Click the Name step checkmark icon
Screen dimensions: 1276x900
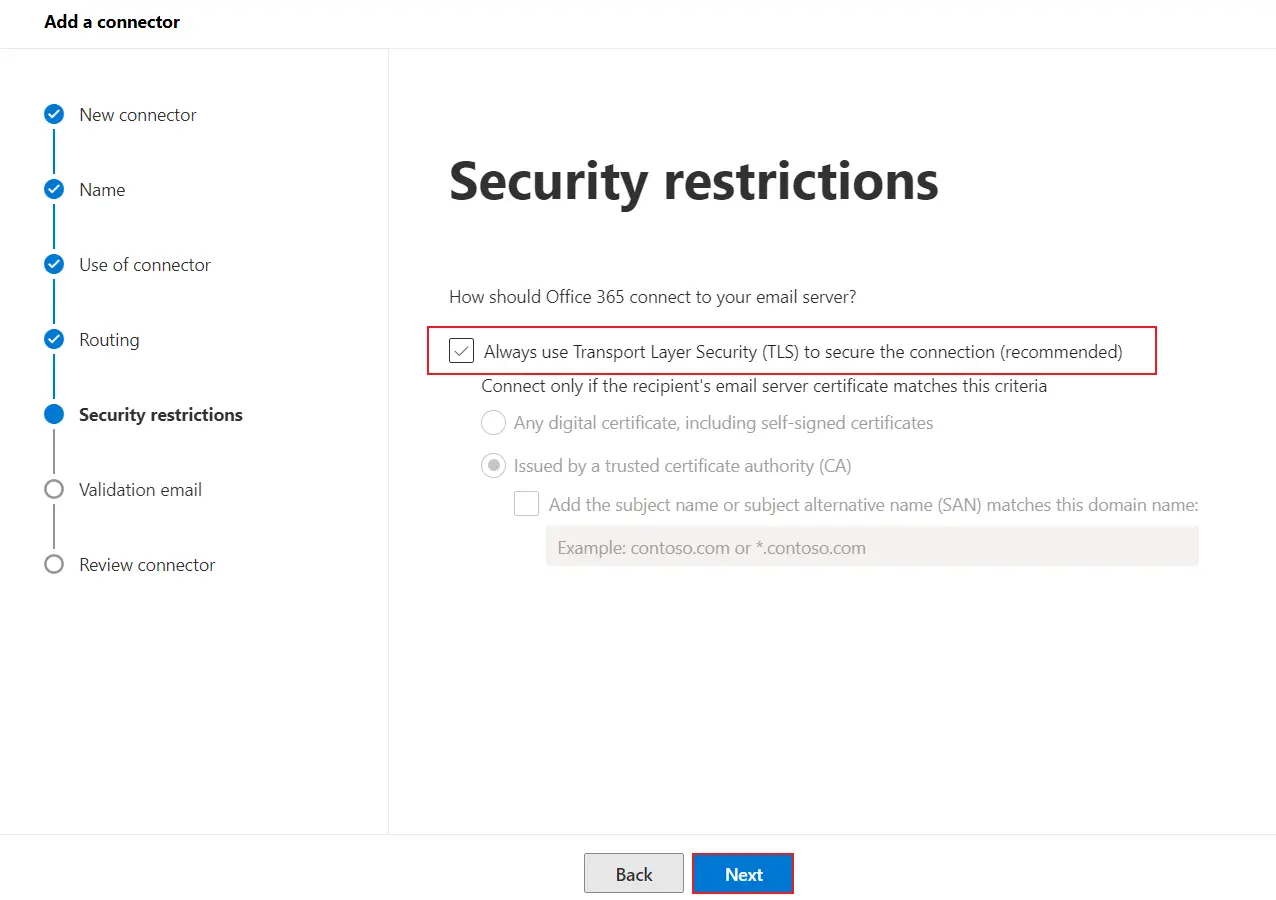54,189
